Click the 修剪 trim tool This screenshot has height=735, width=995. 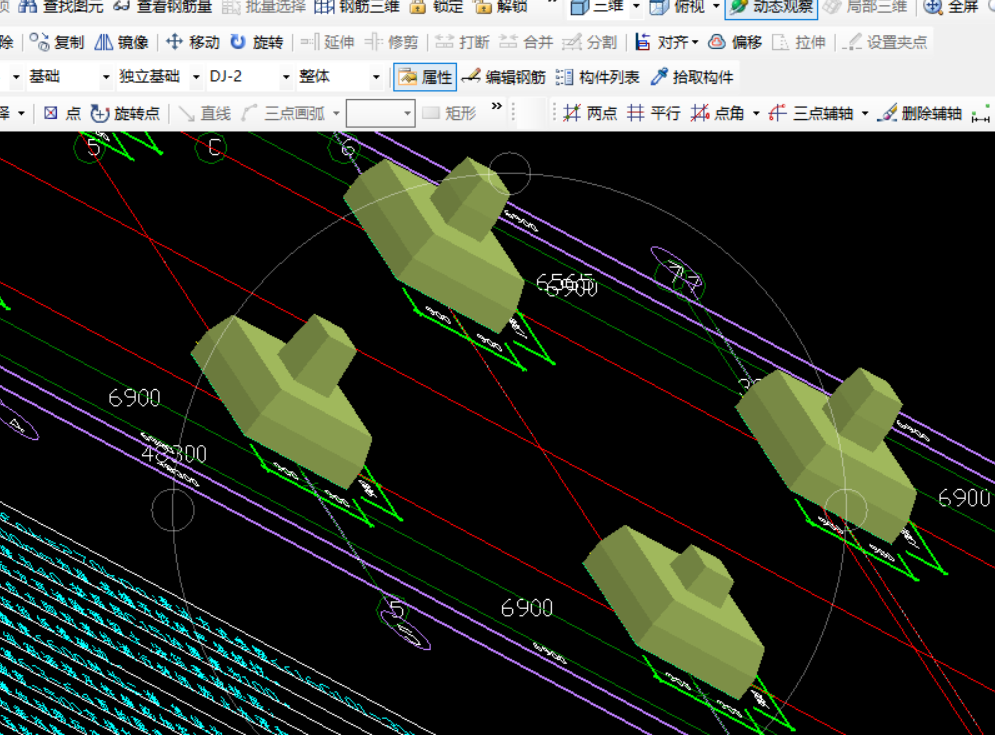click(x=391, y=42)
